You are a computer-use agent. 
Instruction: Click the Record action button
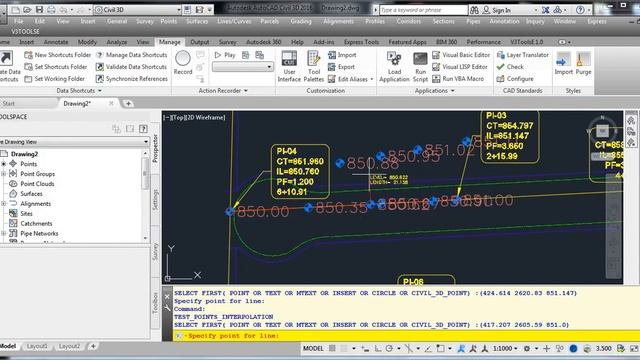coord(183,63)
